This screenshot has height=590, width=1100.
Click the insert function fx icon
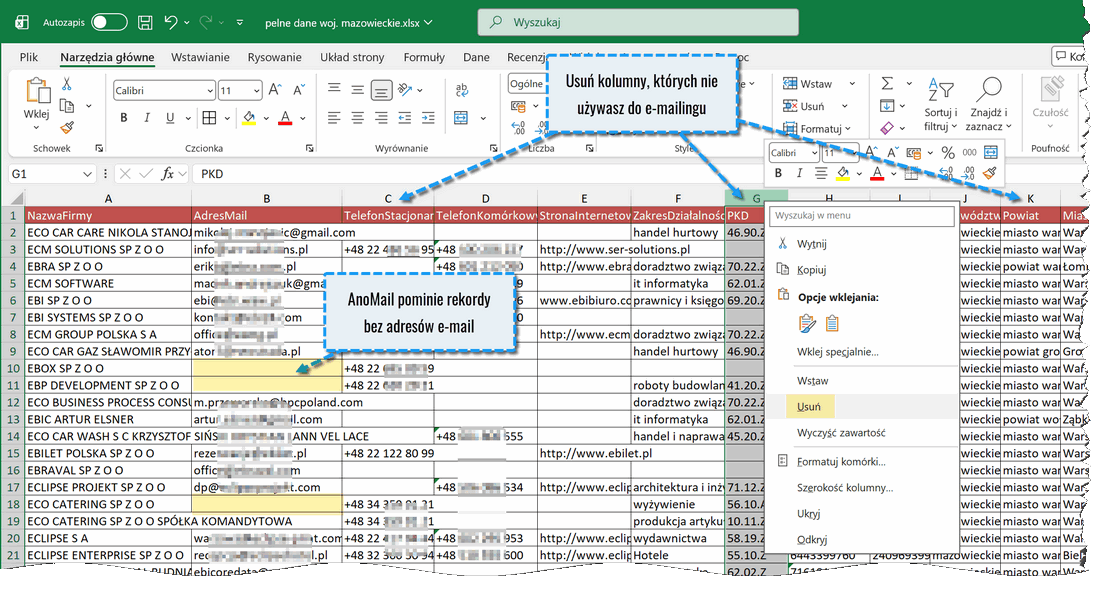tap(167, 173)
